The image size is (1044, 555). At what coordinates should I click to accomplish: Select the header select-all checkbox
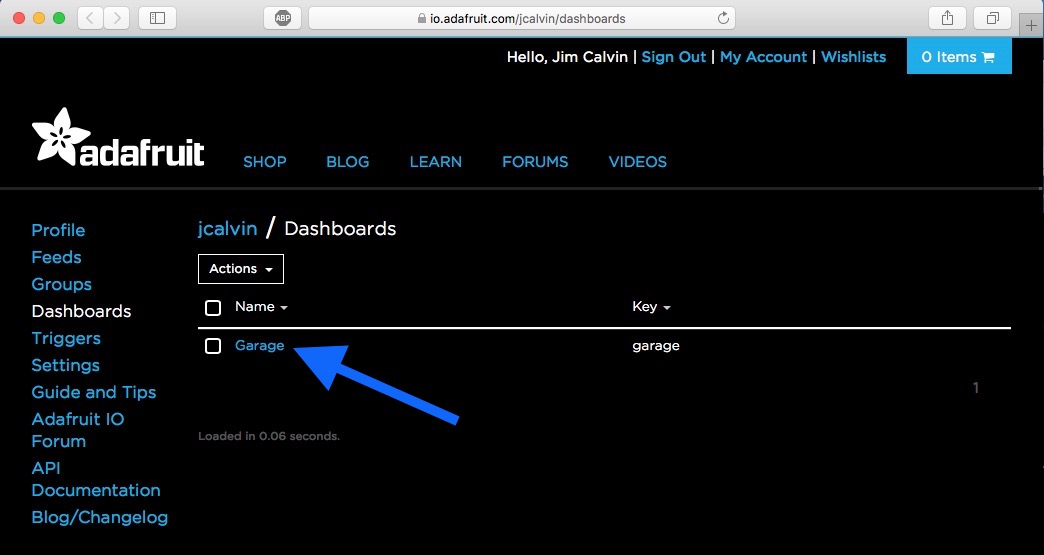pos(213,307)
